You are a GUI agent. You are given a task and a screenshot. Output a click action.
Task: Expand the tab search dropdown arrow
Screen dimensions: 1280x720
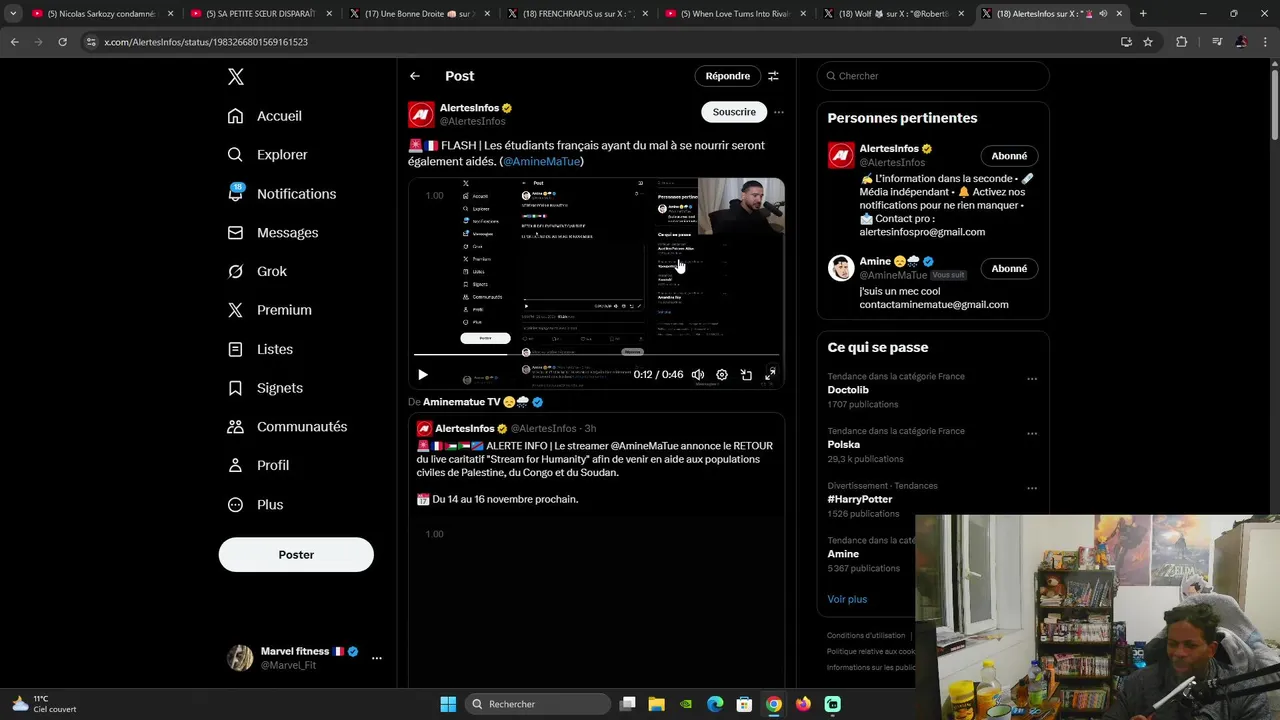[x=12, y=14]
